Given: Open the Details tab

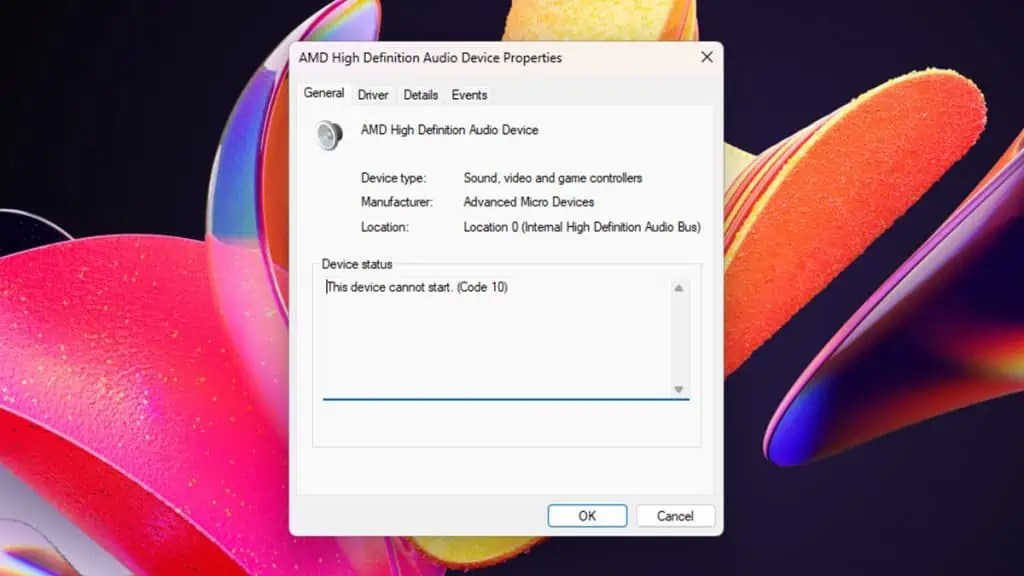Looking at the screenshot, I should [420, 94].
